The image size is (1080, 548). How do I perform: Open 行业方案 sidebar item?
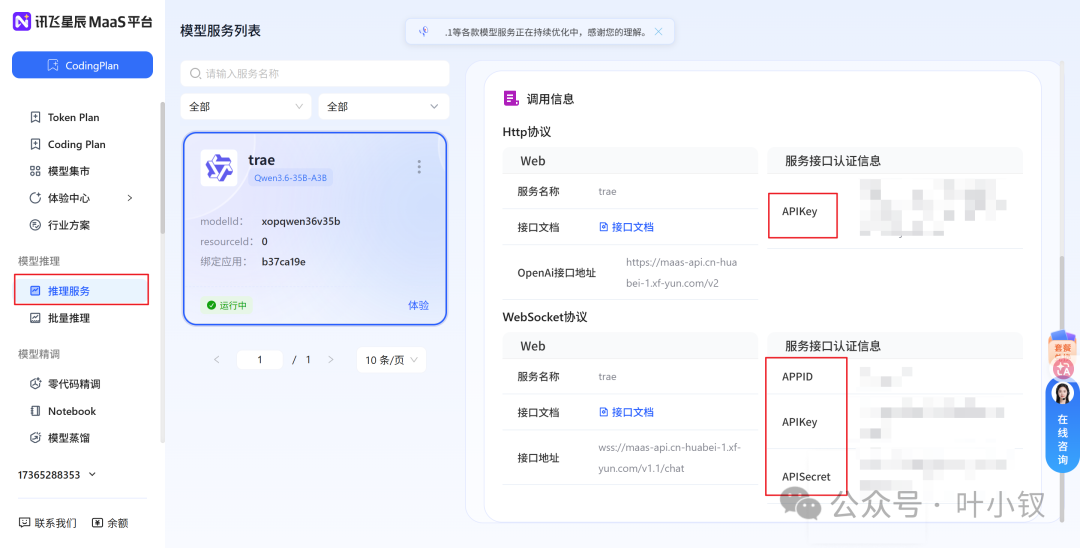coord(69,225)
